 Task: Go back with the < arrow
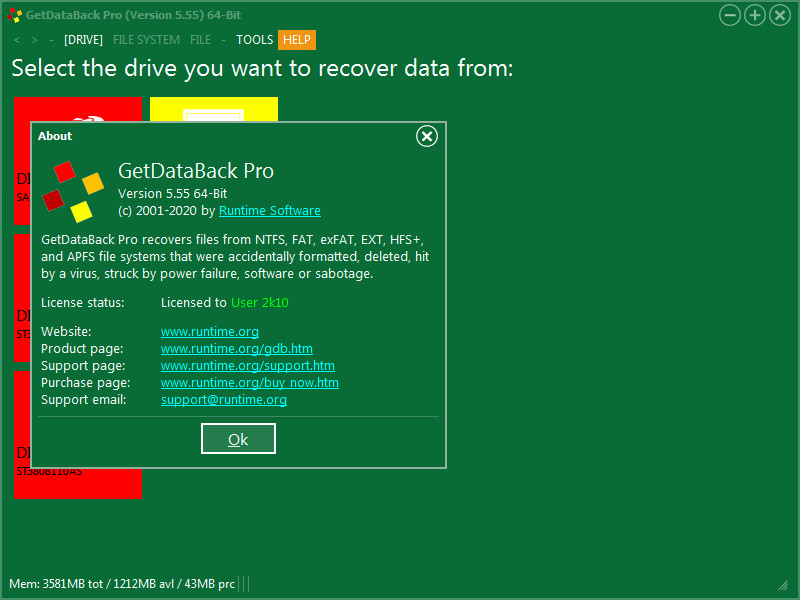(x=17, y=40)
